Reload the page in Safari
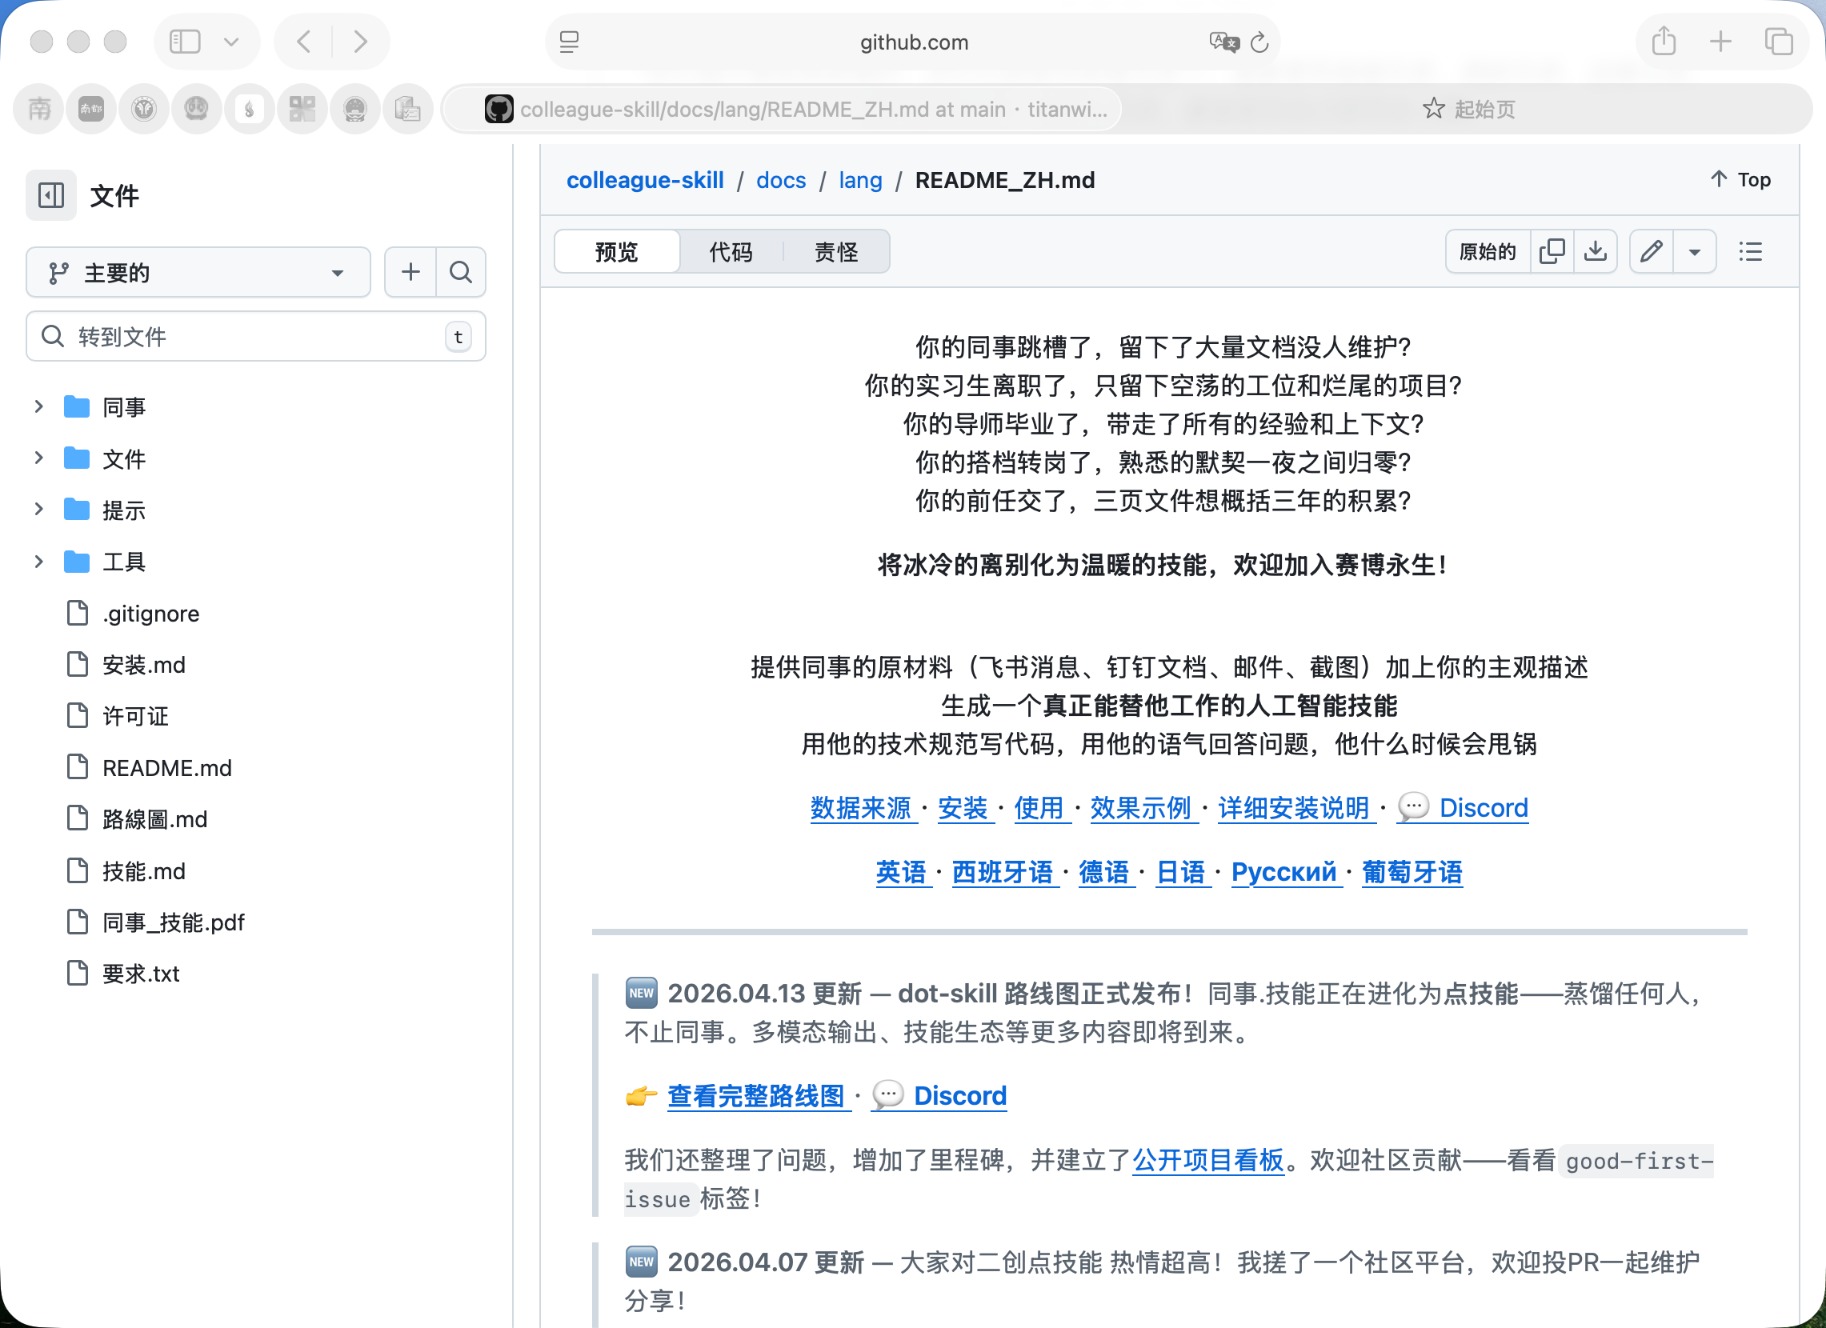Image resolution: width=1826 pixels, height=1328 pixels. click(x=1259, y=42)
